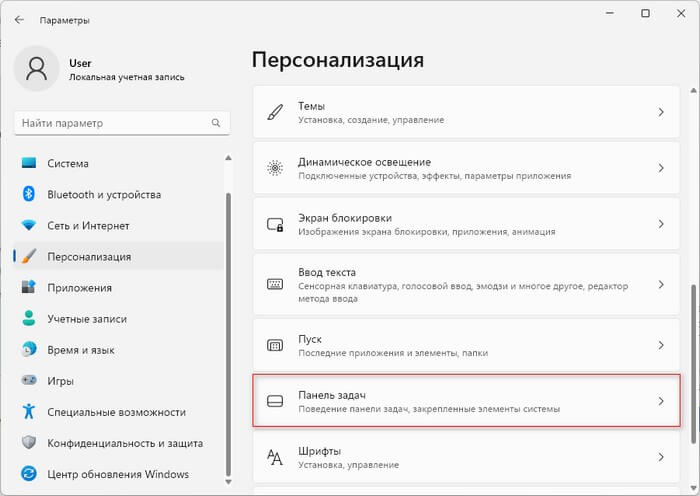Click the Персонализация paintbrush sidebar icon
The width and height of the screenshot is (700, 496).
point(29,256)
